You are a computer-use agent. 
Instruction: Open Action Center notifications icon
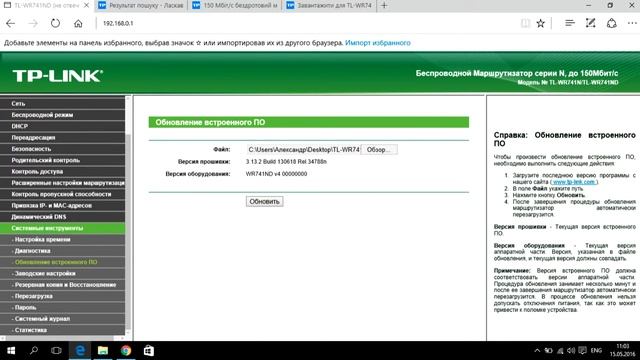tap(582, 351)
